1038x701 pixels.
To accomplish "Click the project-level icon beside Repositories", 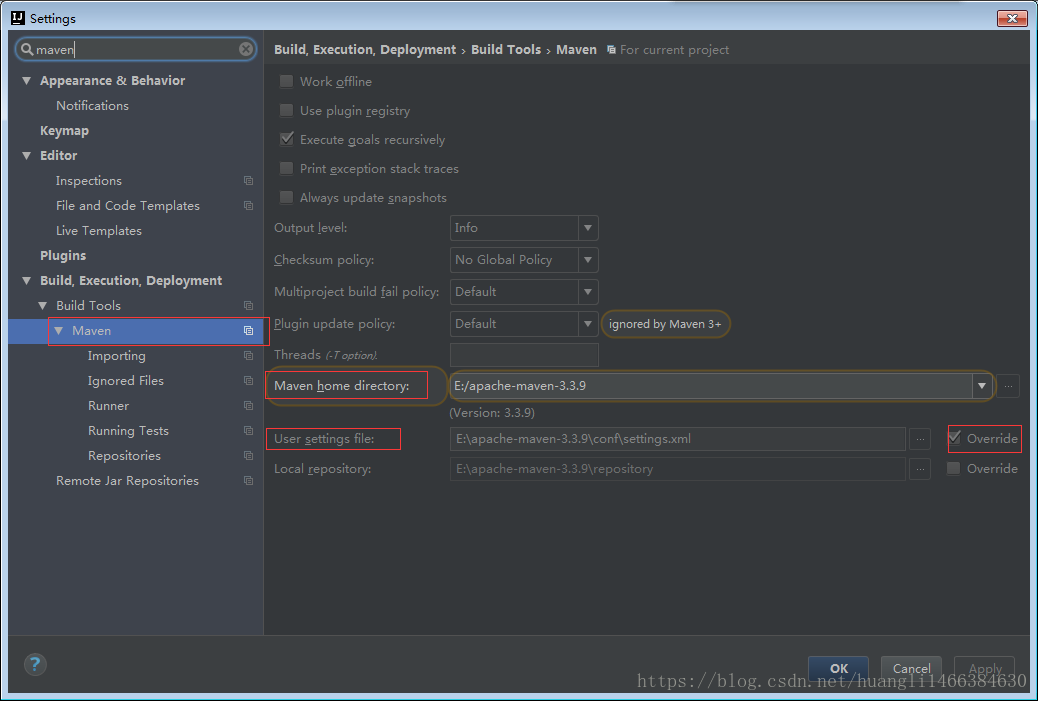I will coord(248,456).
